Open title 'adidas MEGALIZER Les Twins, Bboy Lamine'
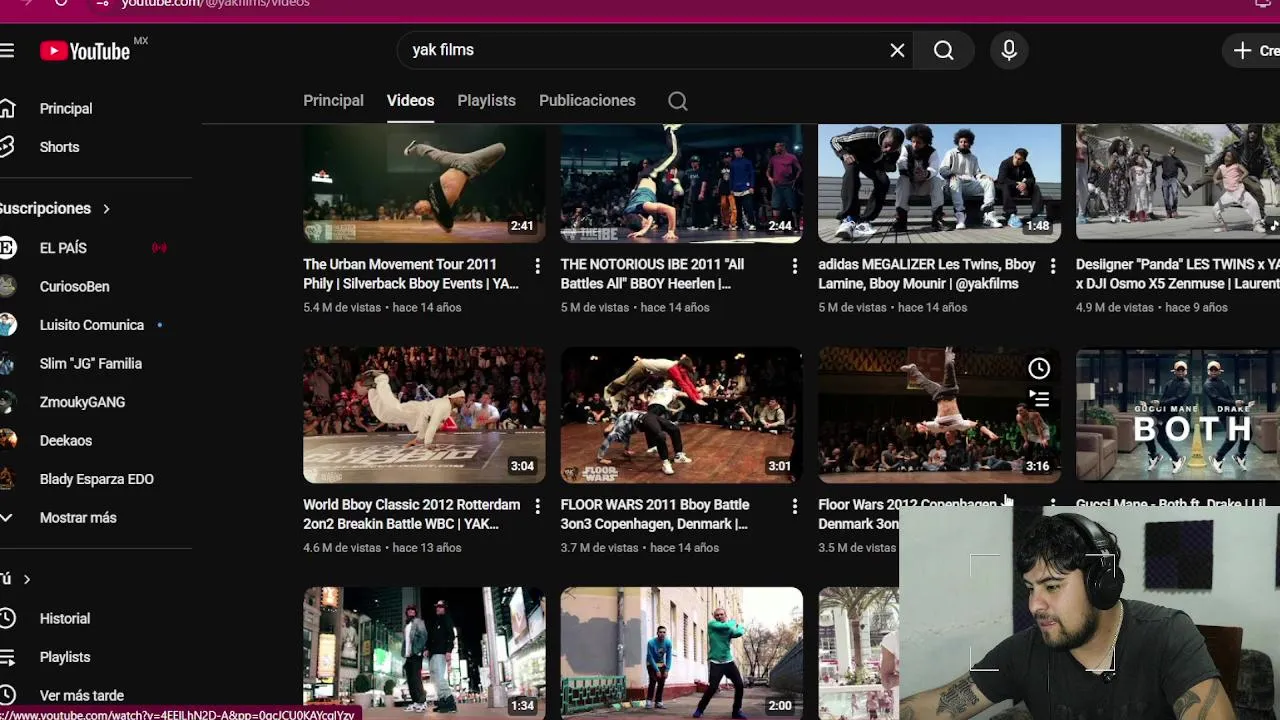Image resolution: width=1280 pixels, height=720 pixels. click(x=927, y=274)
